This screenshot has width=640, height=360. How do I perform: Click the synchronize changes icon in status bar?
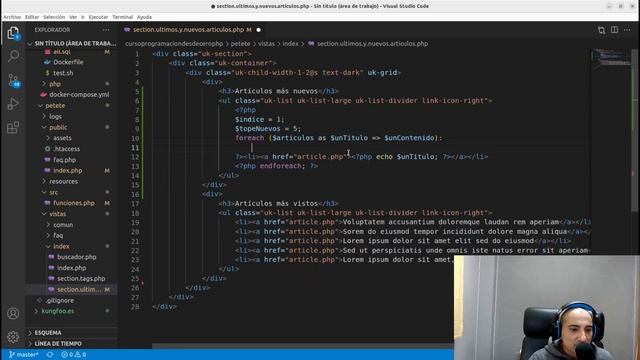click(49, 355)
